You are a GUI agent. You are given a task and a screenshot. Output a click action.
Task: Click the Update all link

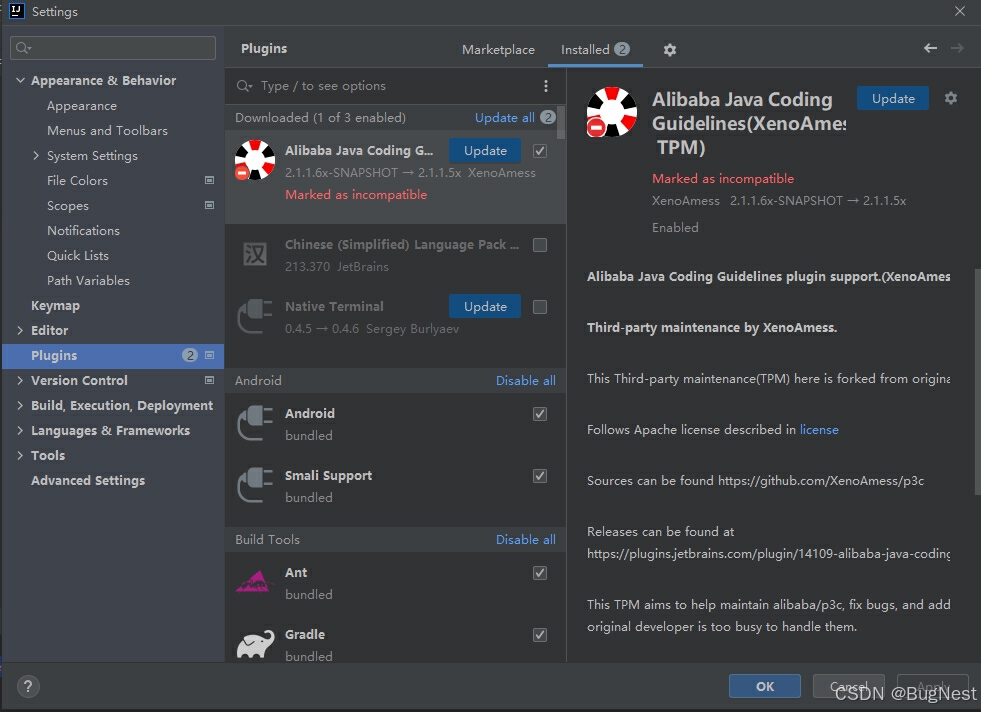click(504, 118)
